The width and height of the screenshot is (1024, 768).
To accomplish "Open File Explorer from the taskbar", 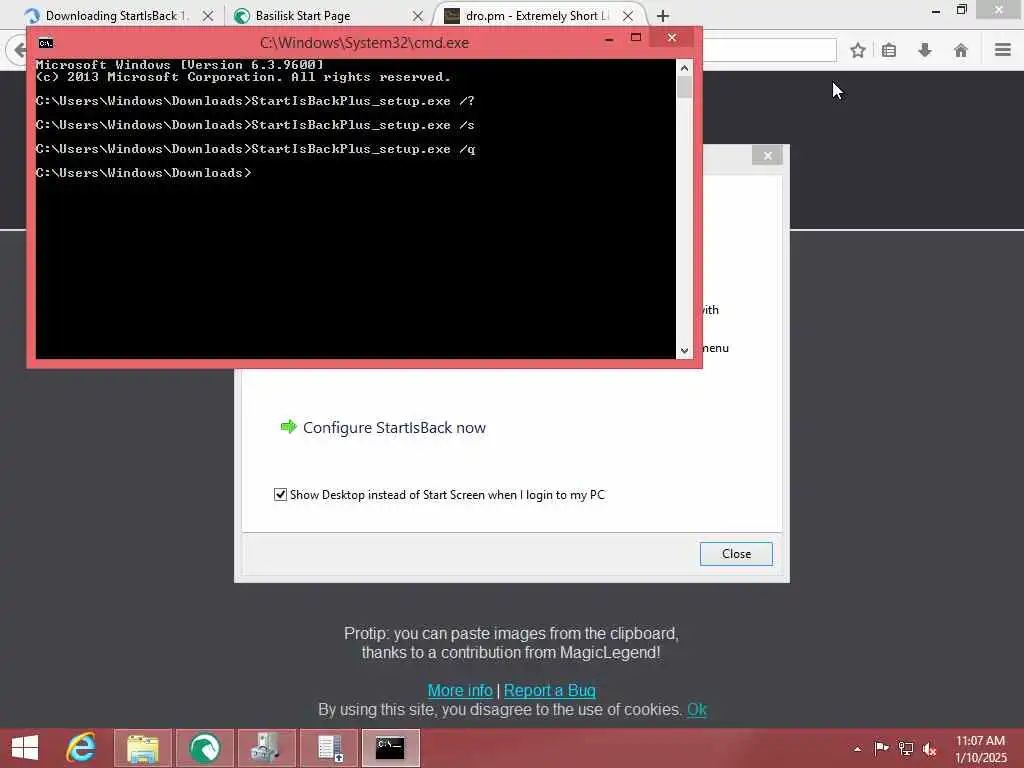I will 143,748.
